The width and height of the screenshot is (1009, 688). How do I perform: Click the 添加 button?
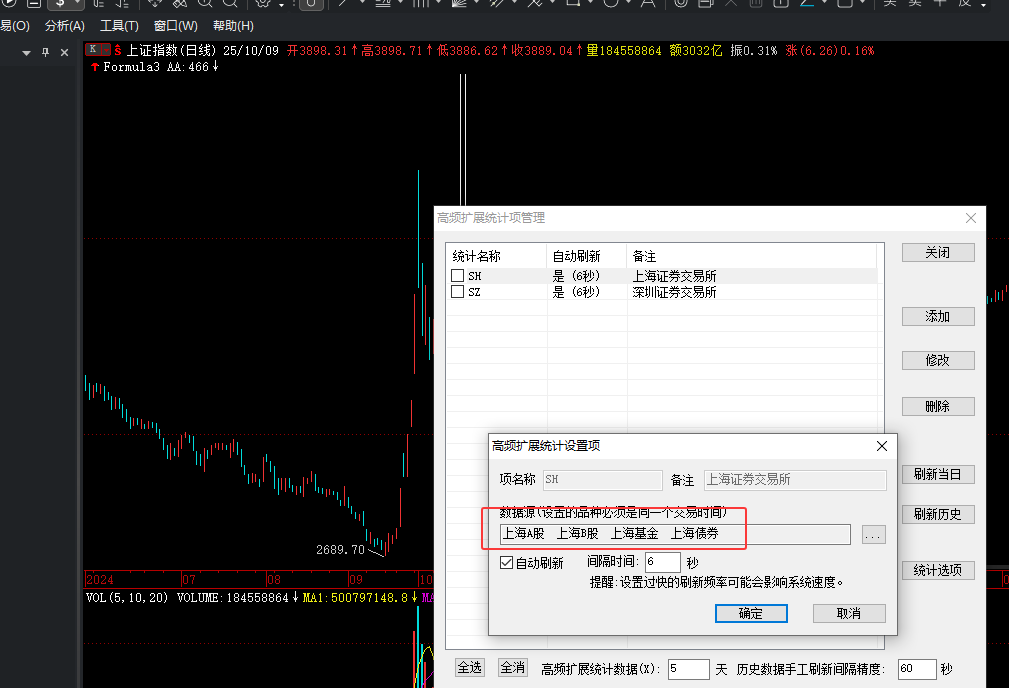pyautogui.click(x=938, y=316)
